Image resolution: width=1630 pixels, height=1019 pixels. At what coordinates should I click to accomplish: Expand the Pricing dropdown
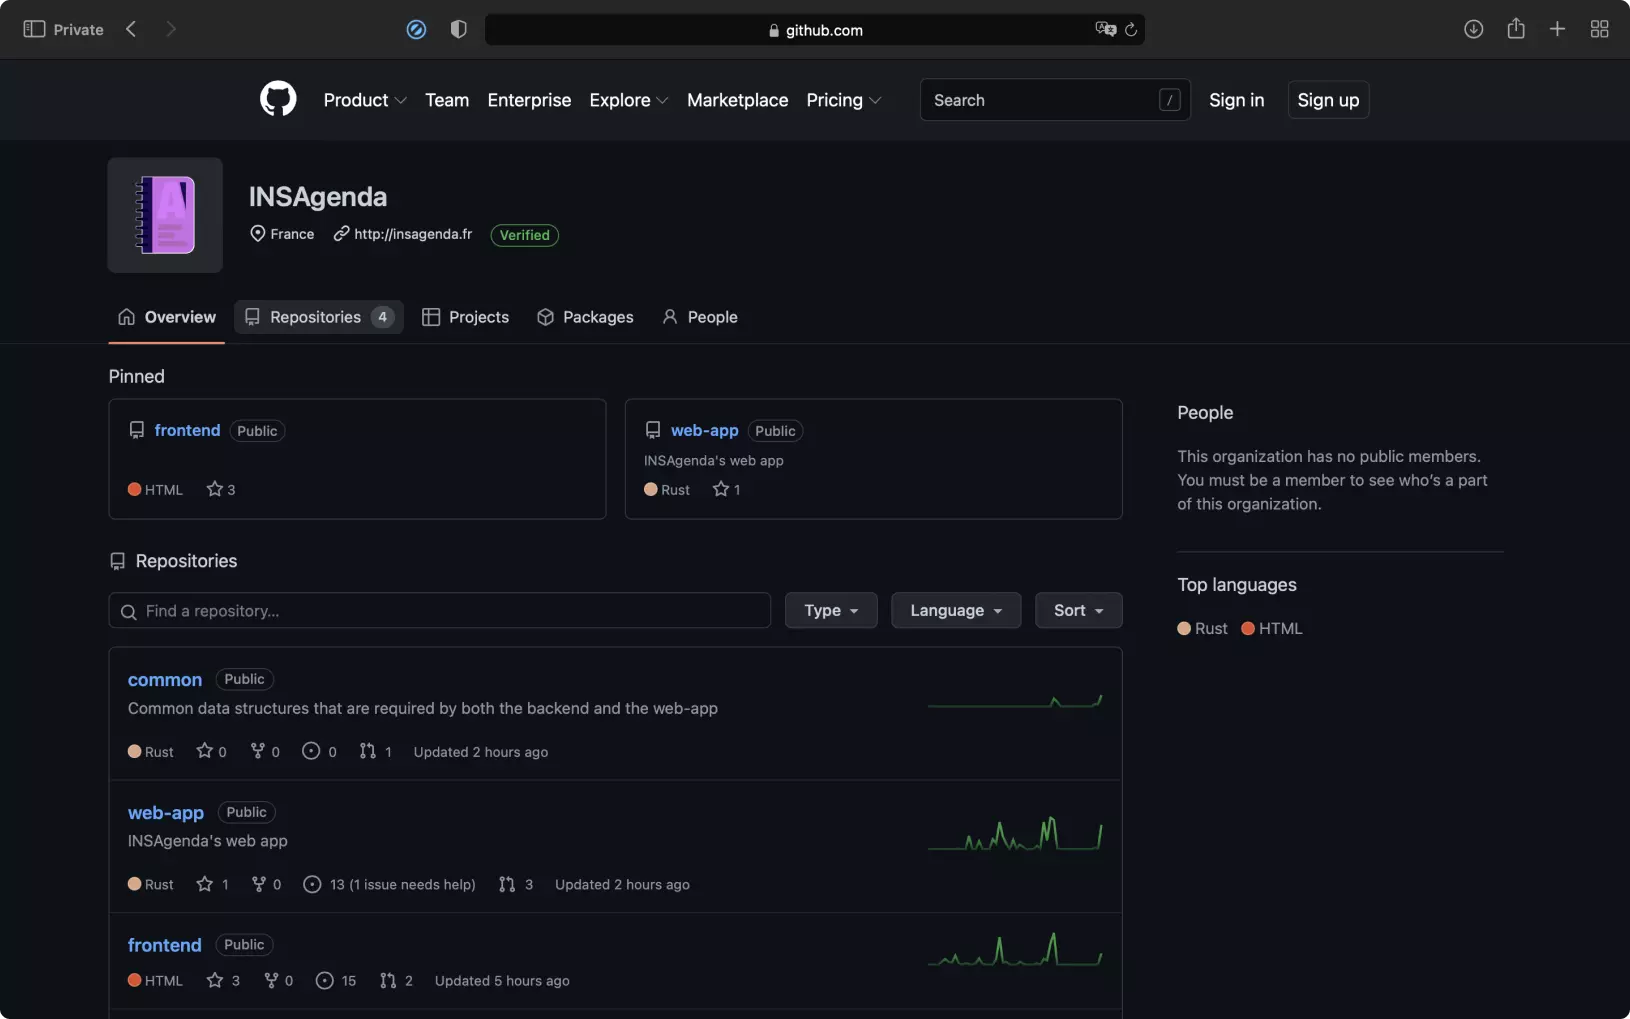coord(843,100)
